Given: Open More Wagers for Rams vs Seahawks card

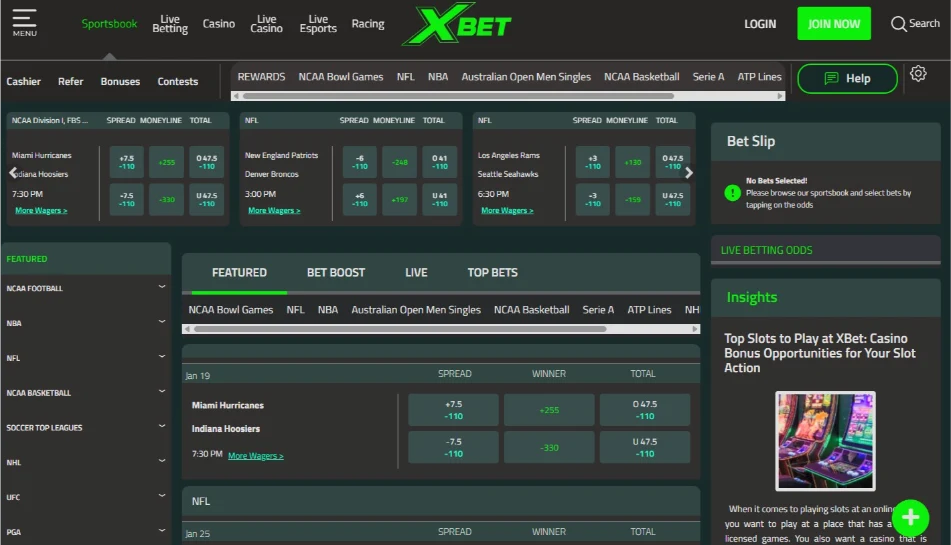Looking at the screenshot, I should click(507, 210).
